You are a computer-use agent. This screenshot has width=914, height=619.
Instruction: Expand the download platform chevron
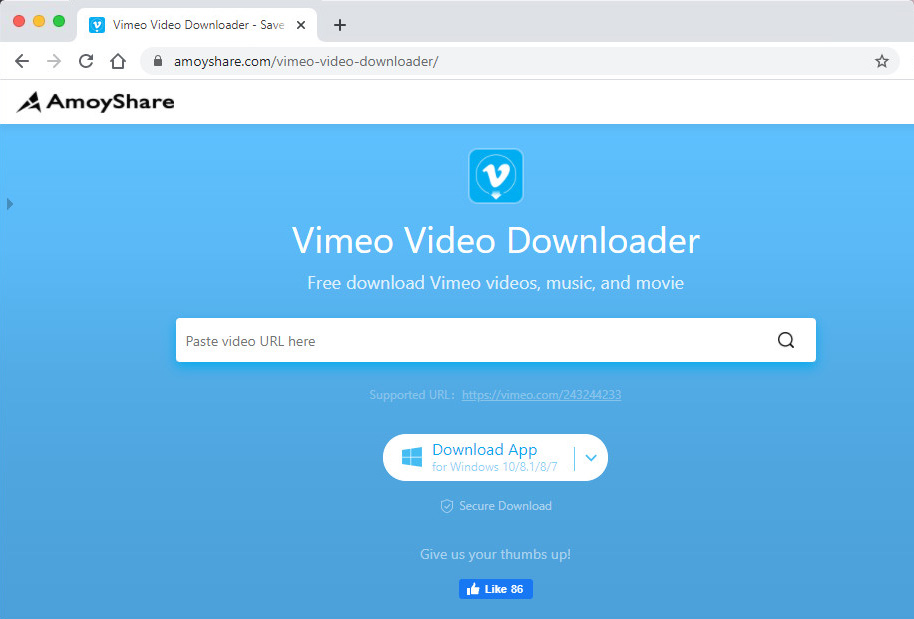(591, 458)
